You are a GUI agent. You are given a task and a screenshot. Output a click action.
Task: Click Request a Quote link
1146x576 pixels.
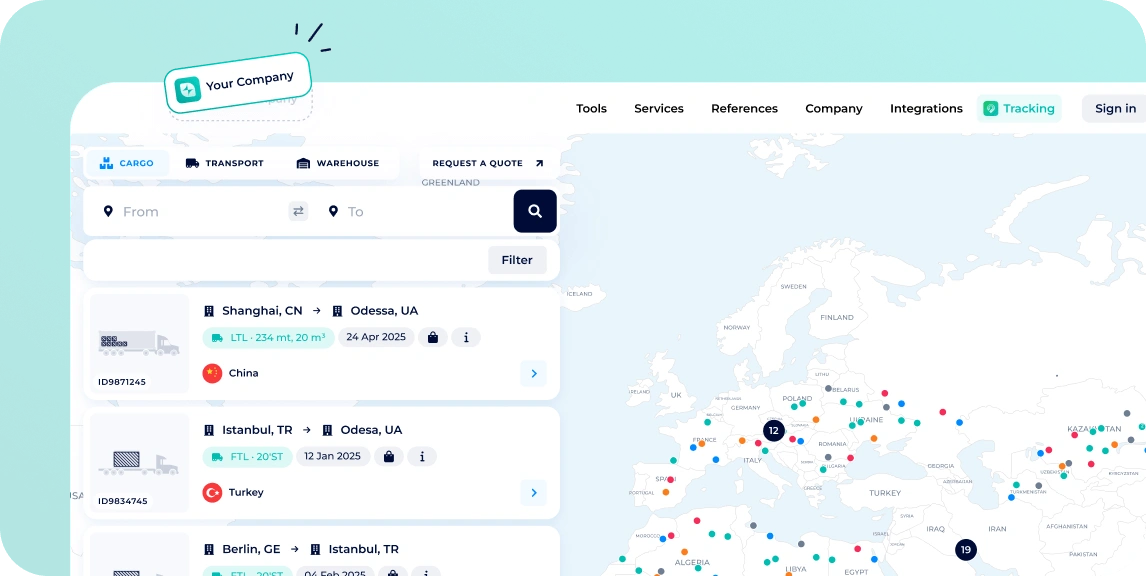click(488, 163)
